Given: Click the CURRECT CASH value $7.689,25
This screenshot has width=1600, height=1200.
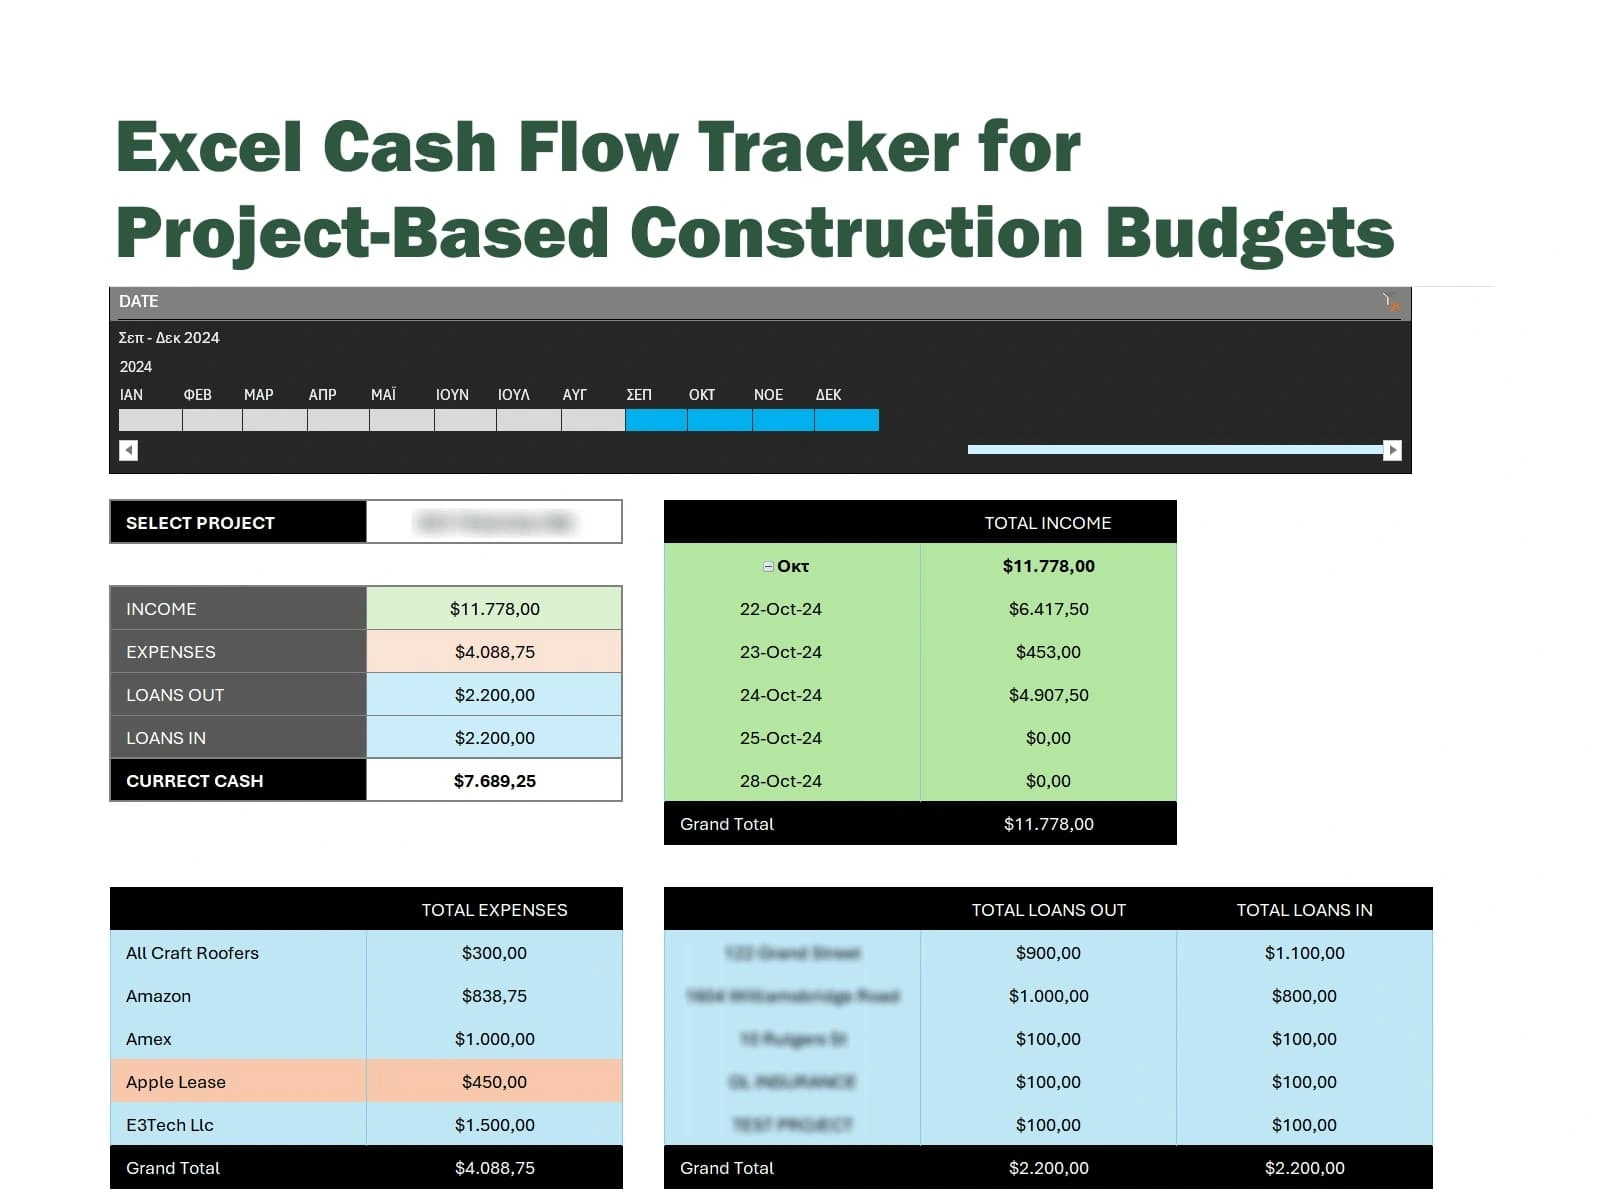Looking at the screenshot, I should click(494, 780).
